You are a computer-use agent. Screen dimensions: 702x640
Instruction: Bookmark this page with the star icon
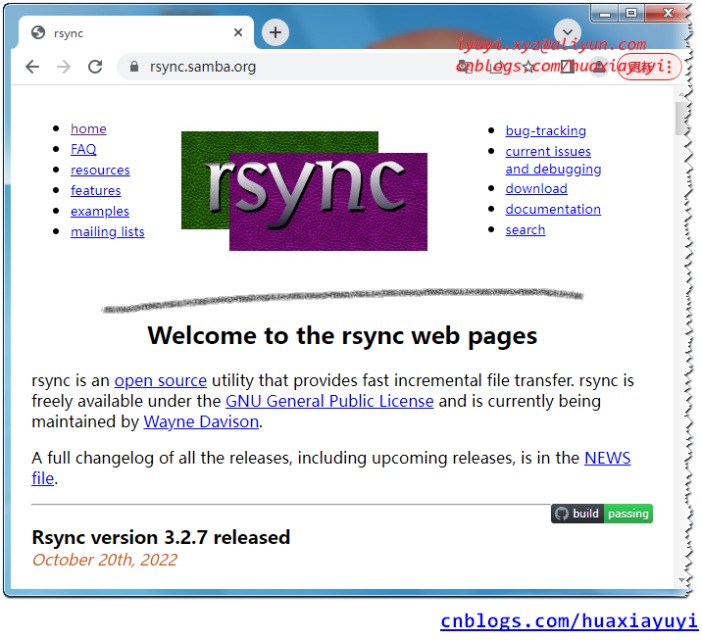[529, 67]
